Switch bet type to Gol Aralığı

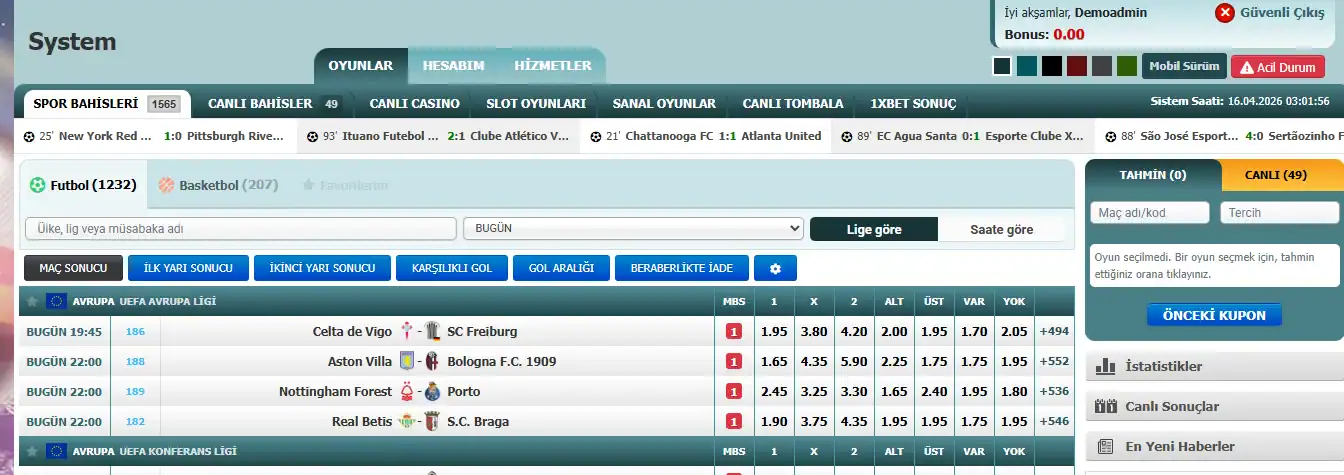coord(561,268)
